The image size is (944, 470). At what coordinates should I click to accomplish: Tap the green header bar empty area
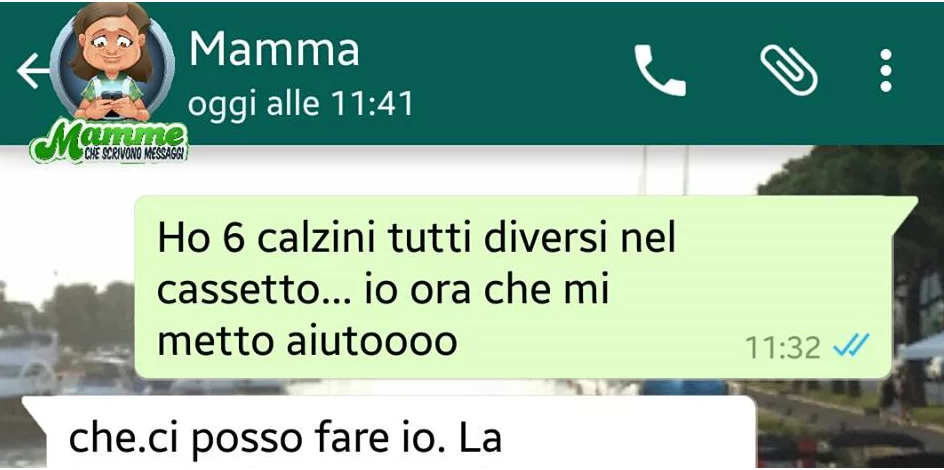pos(512,72)
